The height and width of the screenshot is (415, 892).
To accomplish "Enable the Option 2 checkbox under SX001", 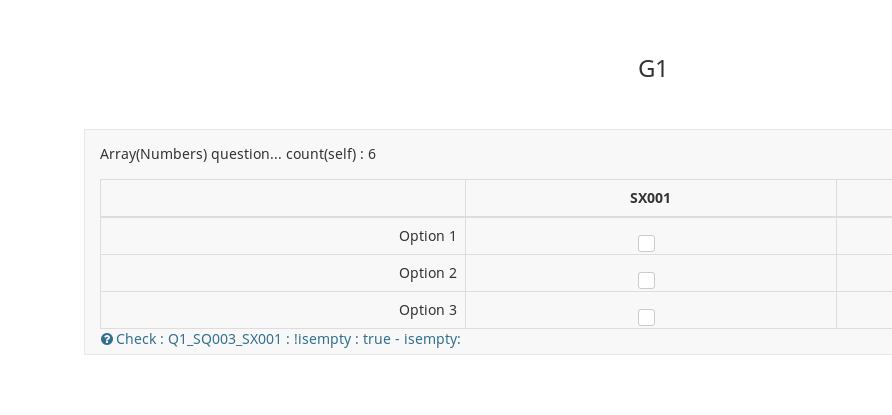I will [646, 280].
